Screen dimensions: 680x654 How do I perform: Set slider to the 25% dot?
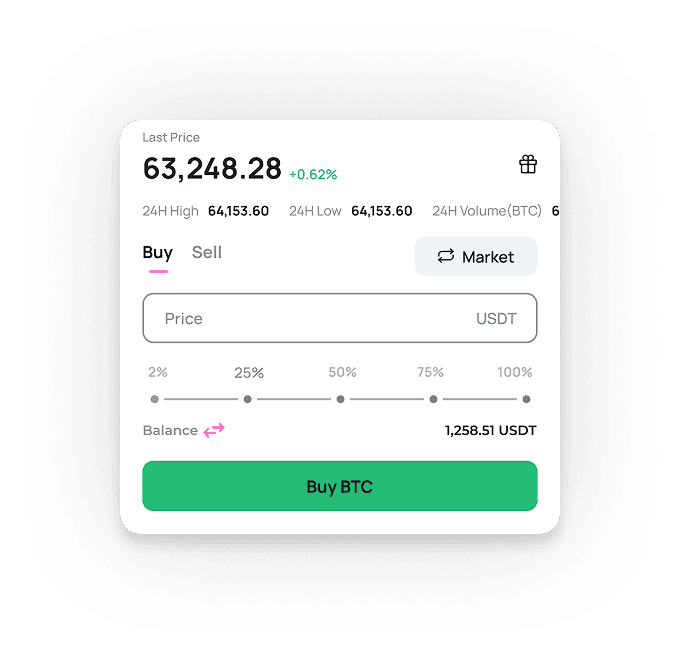coord(247,399)
